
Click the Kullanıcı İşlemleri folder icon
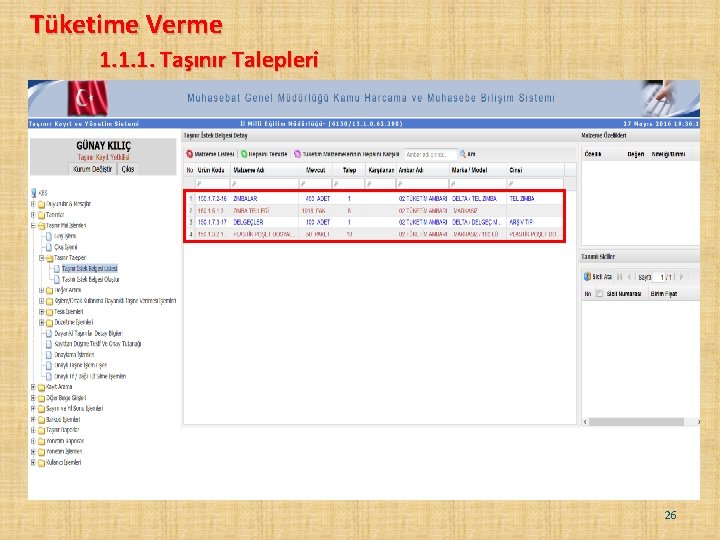click(41, 463)
